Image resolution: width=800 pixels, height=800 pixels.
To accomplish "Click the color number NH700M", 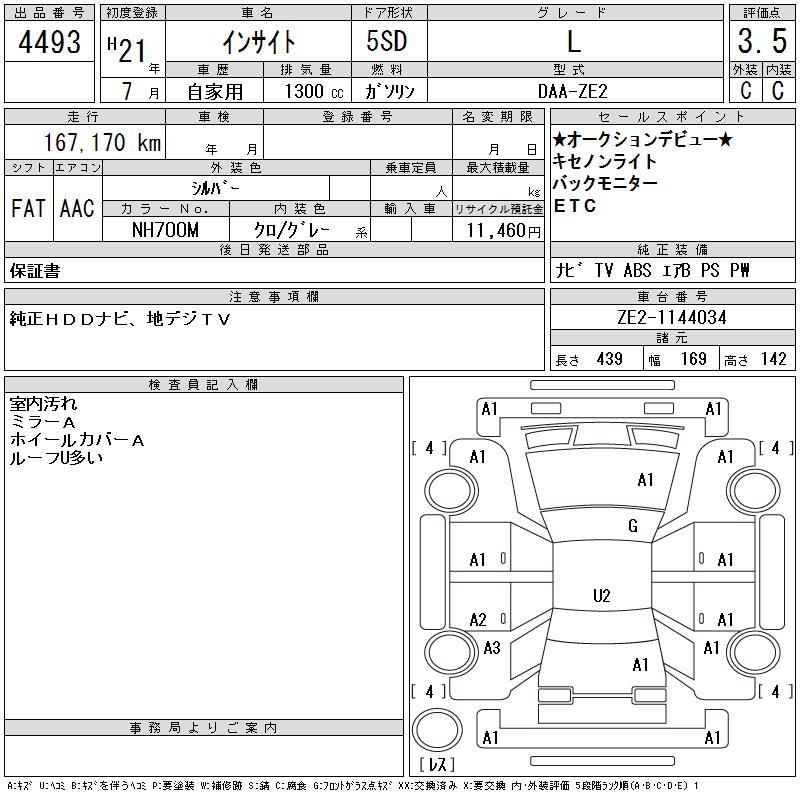I will (x=165, y=230).
